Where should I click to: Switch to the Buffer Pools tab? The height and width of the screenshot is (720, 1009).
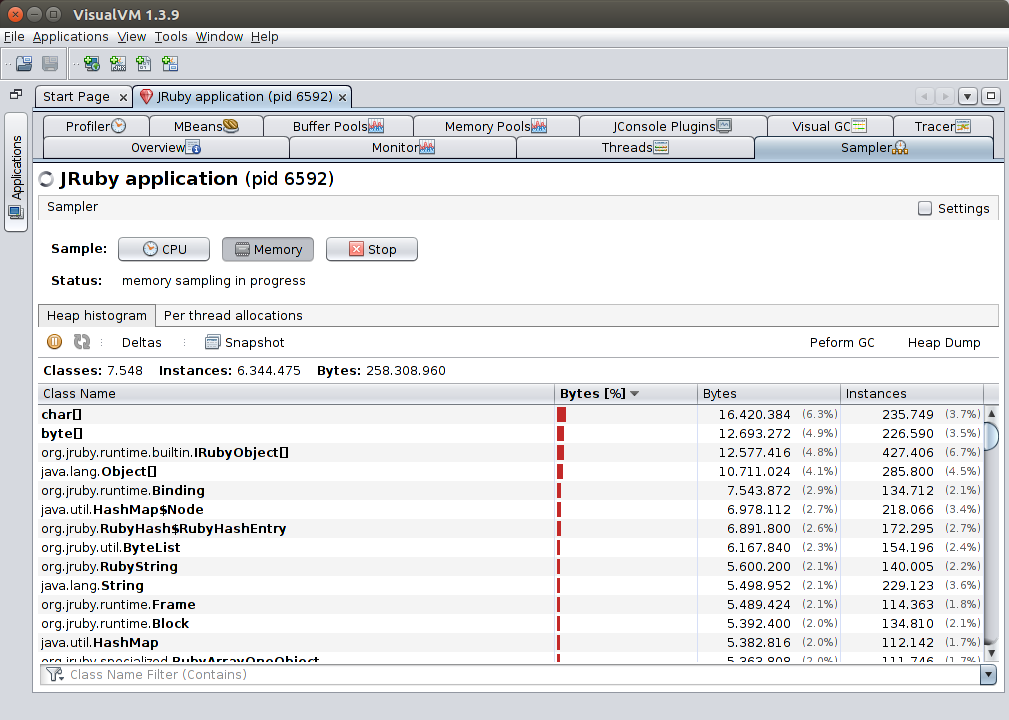tap(338, 126)
